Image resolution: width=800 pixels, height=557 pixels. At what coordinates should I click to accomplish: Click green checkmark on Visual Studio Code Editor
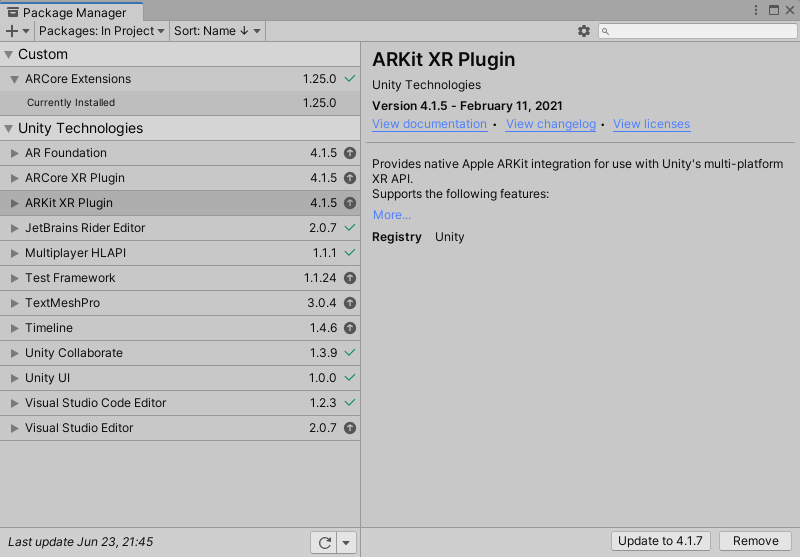[349, 402]
